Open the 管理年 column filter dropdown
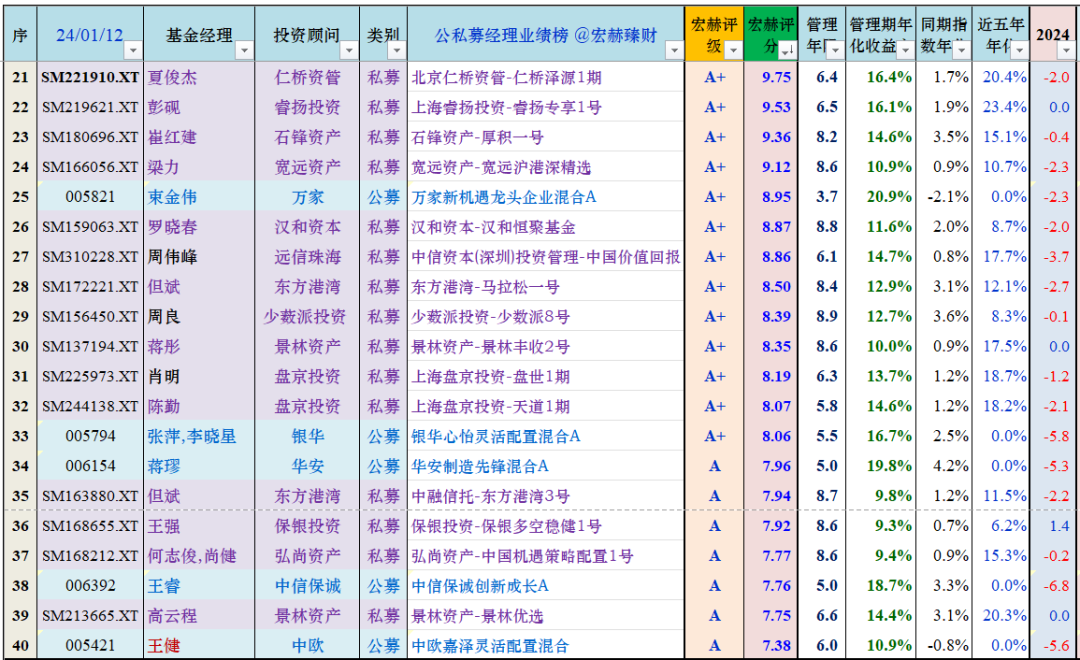 pyautogui.click(x=835, y=50)
